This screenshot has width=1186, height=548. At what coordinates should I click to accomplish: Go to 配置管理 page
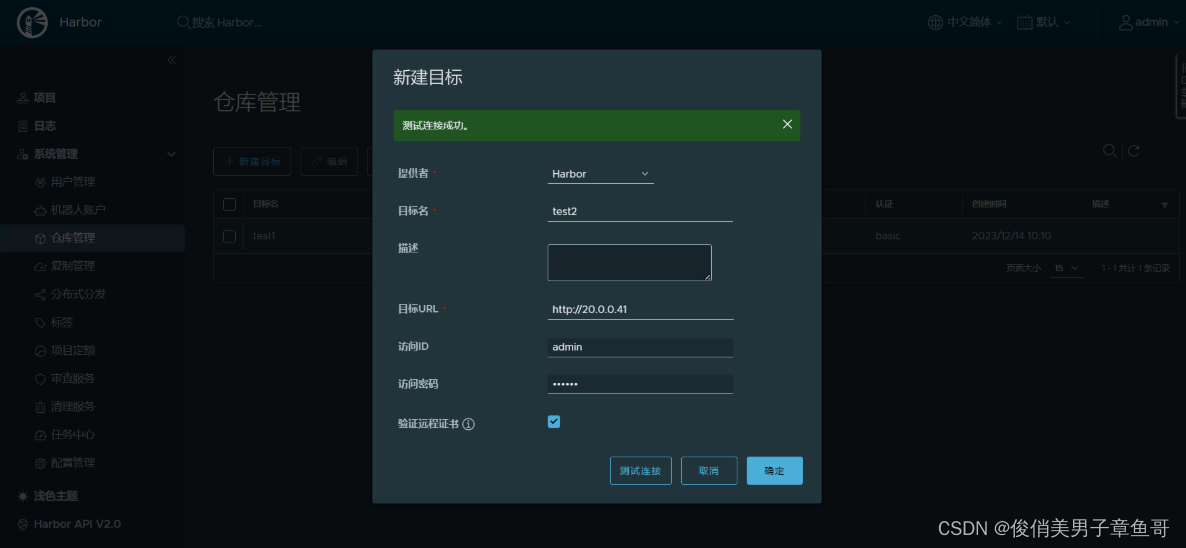(73, 463)
